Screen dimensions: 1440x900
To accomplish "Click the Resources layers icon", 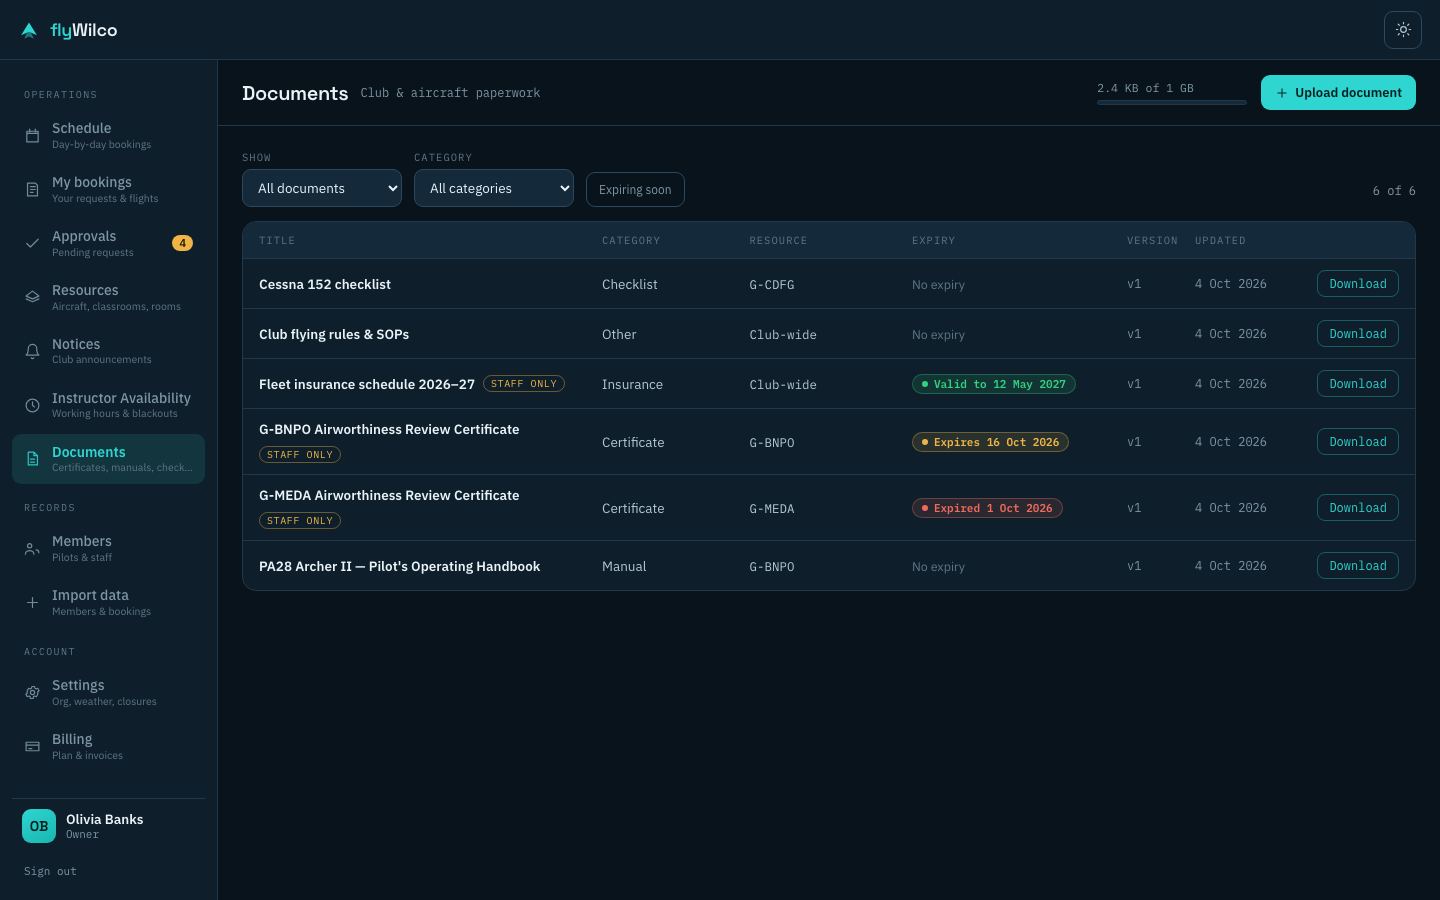I will pyautogui.click(x=32, y=297).
